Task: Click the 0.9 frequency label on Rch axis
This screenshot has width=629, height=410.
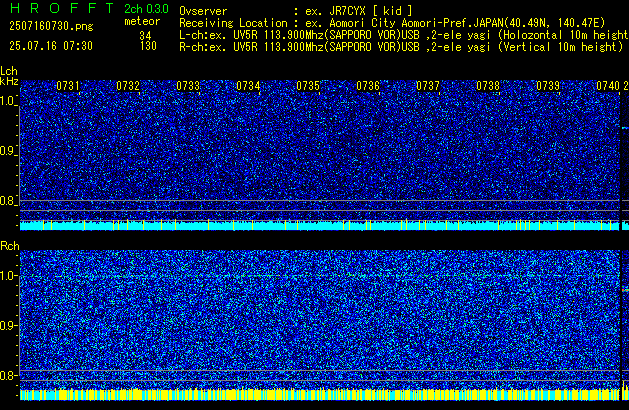Action: 8,325
